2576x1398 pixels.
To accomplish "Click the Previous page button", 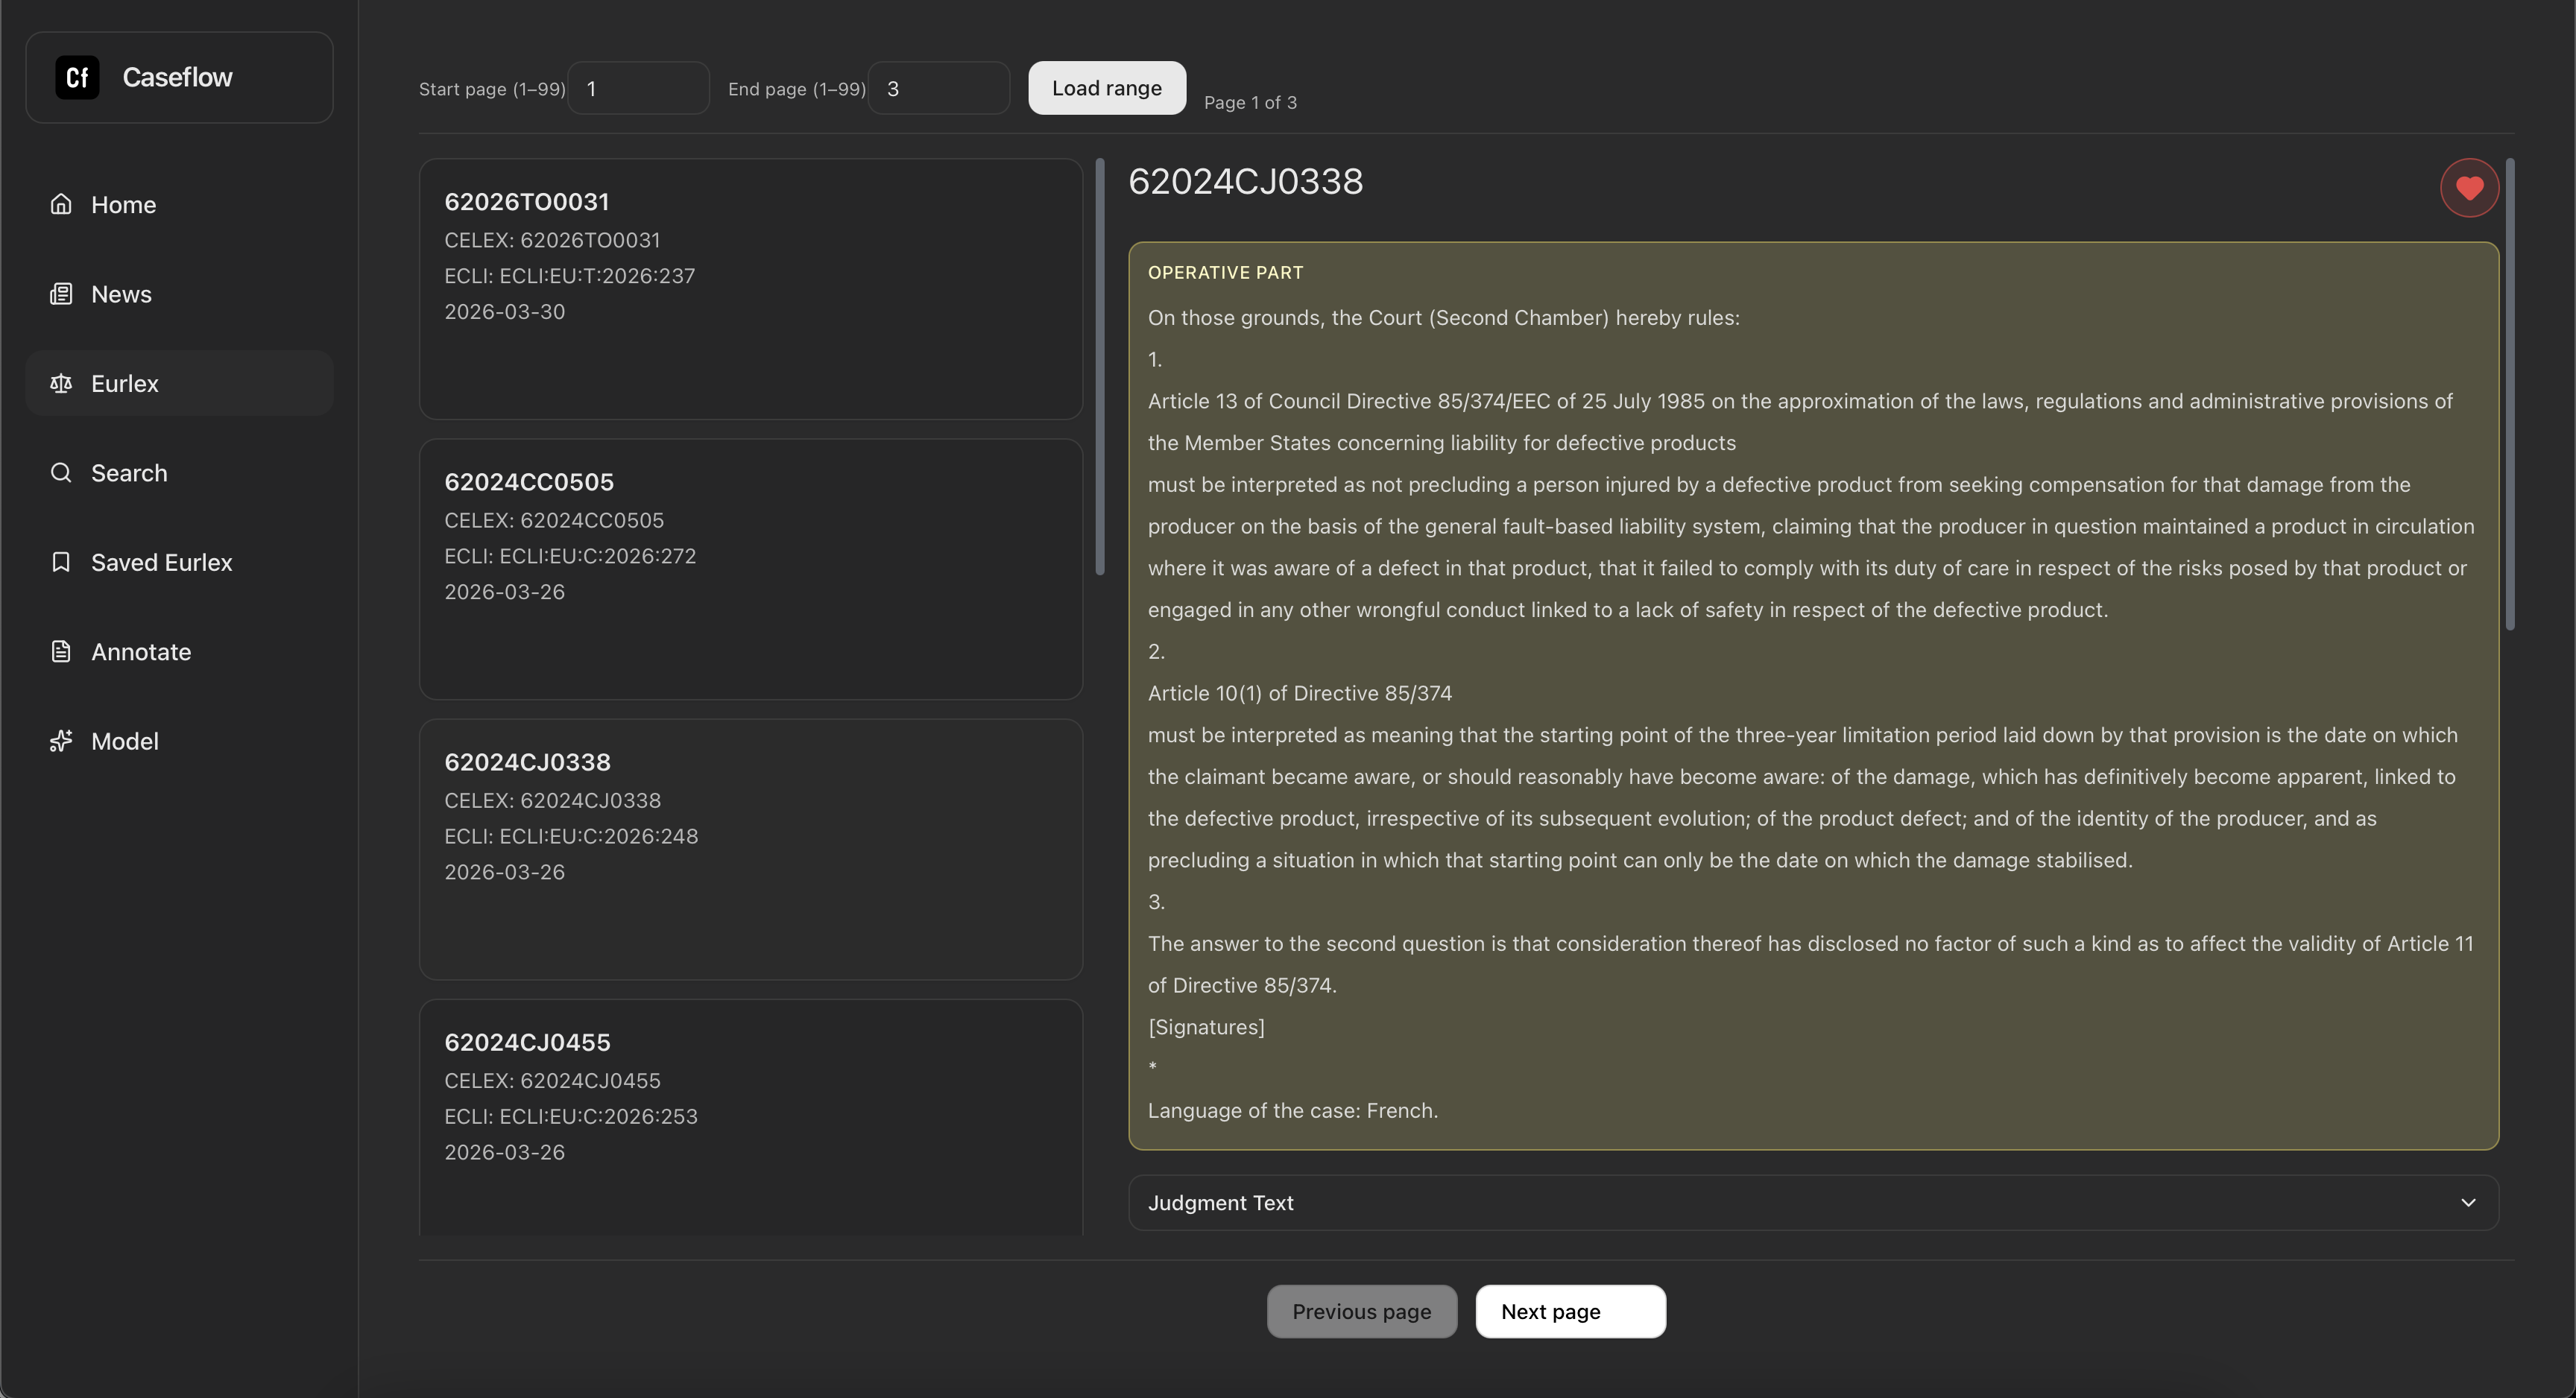I will (x=1361, y=1311).
